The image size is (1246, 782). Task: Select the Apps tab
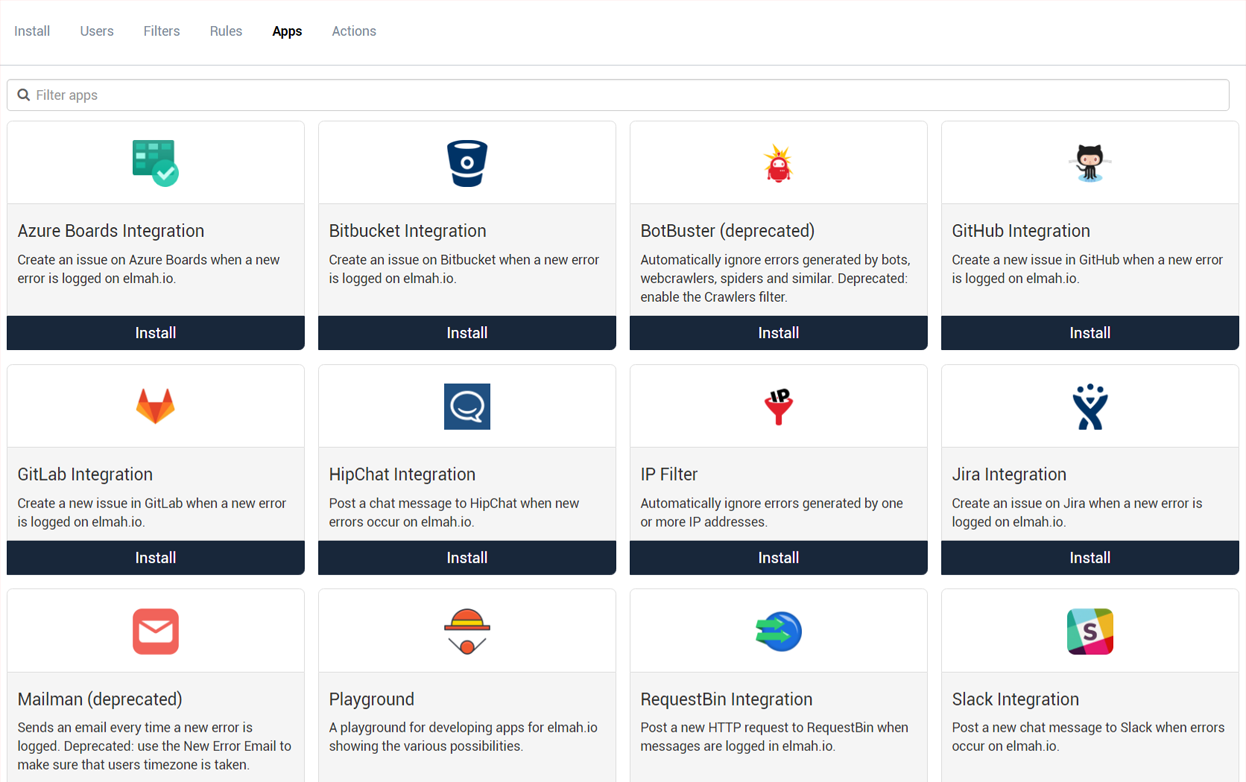[x=287, y=31]
